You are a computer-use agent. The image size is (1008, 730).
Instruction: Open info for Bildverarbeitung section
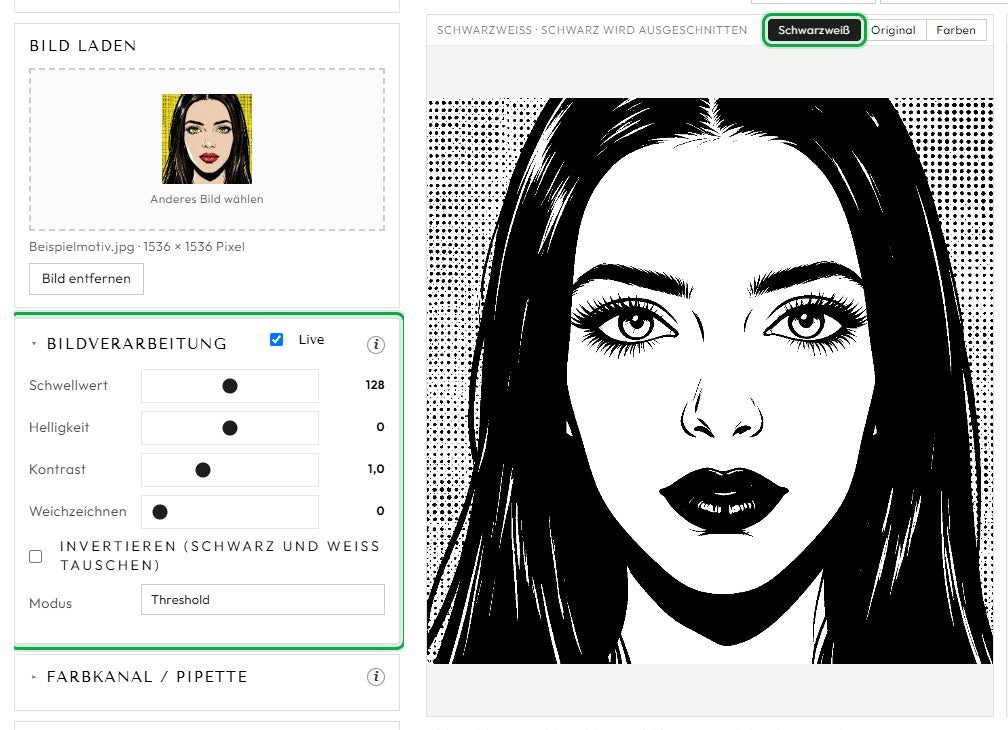pos(376,344)
